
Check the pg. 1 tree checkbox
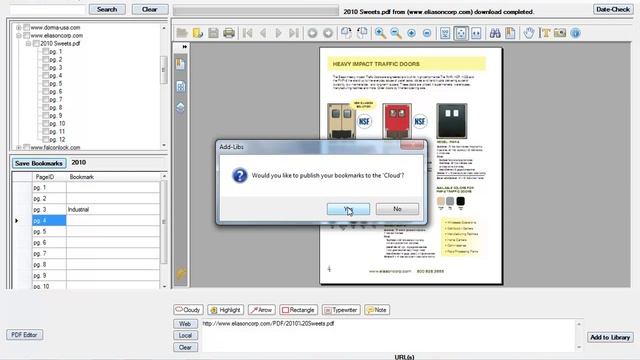click(46, 51)
